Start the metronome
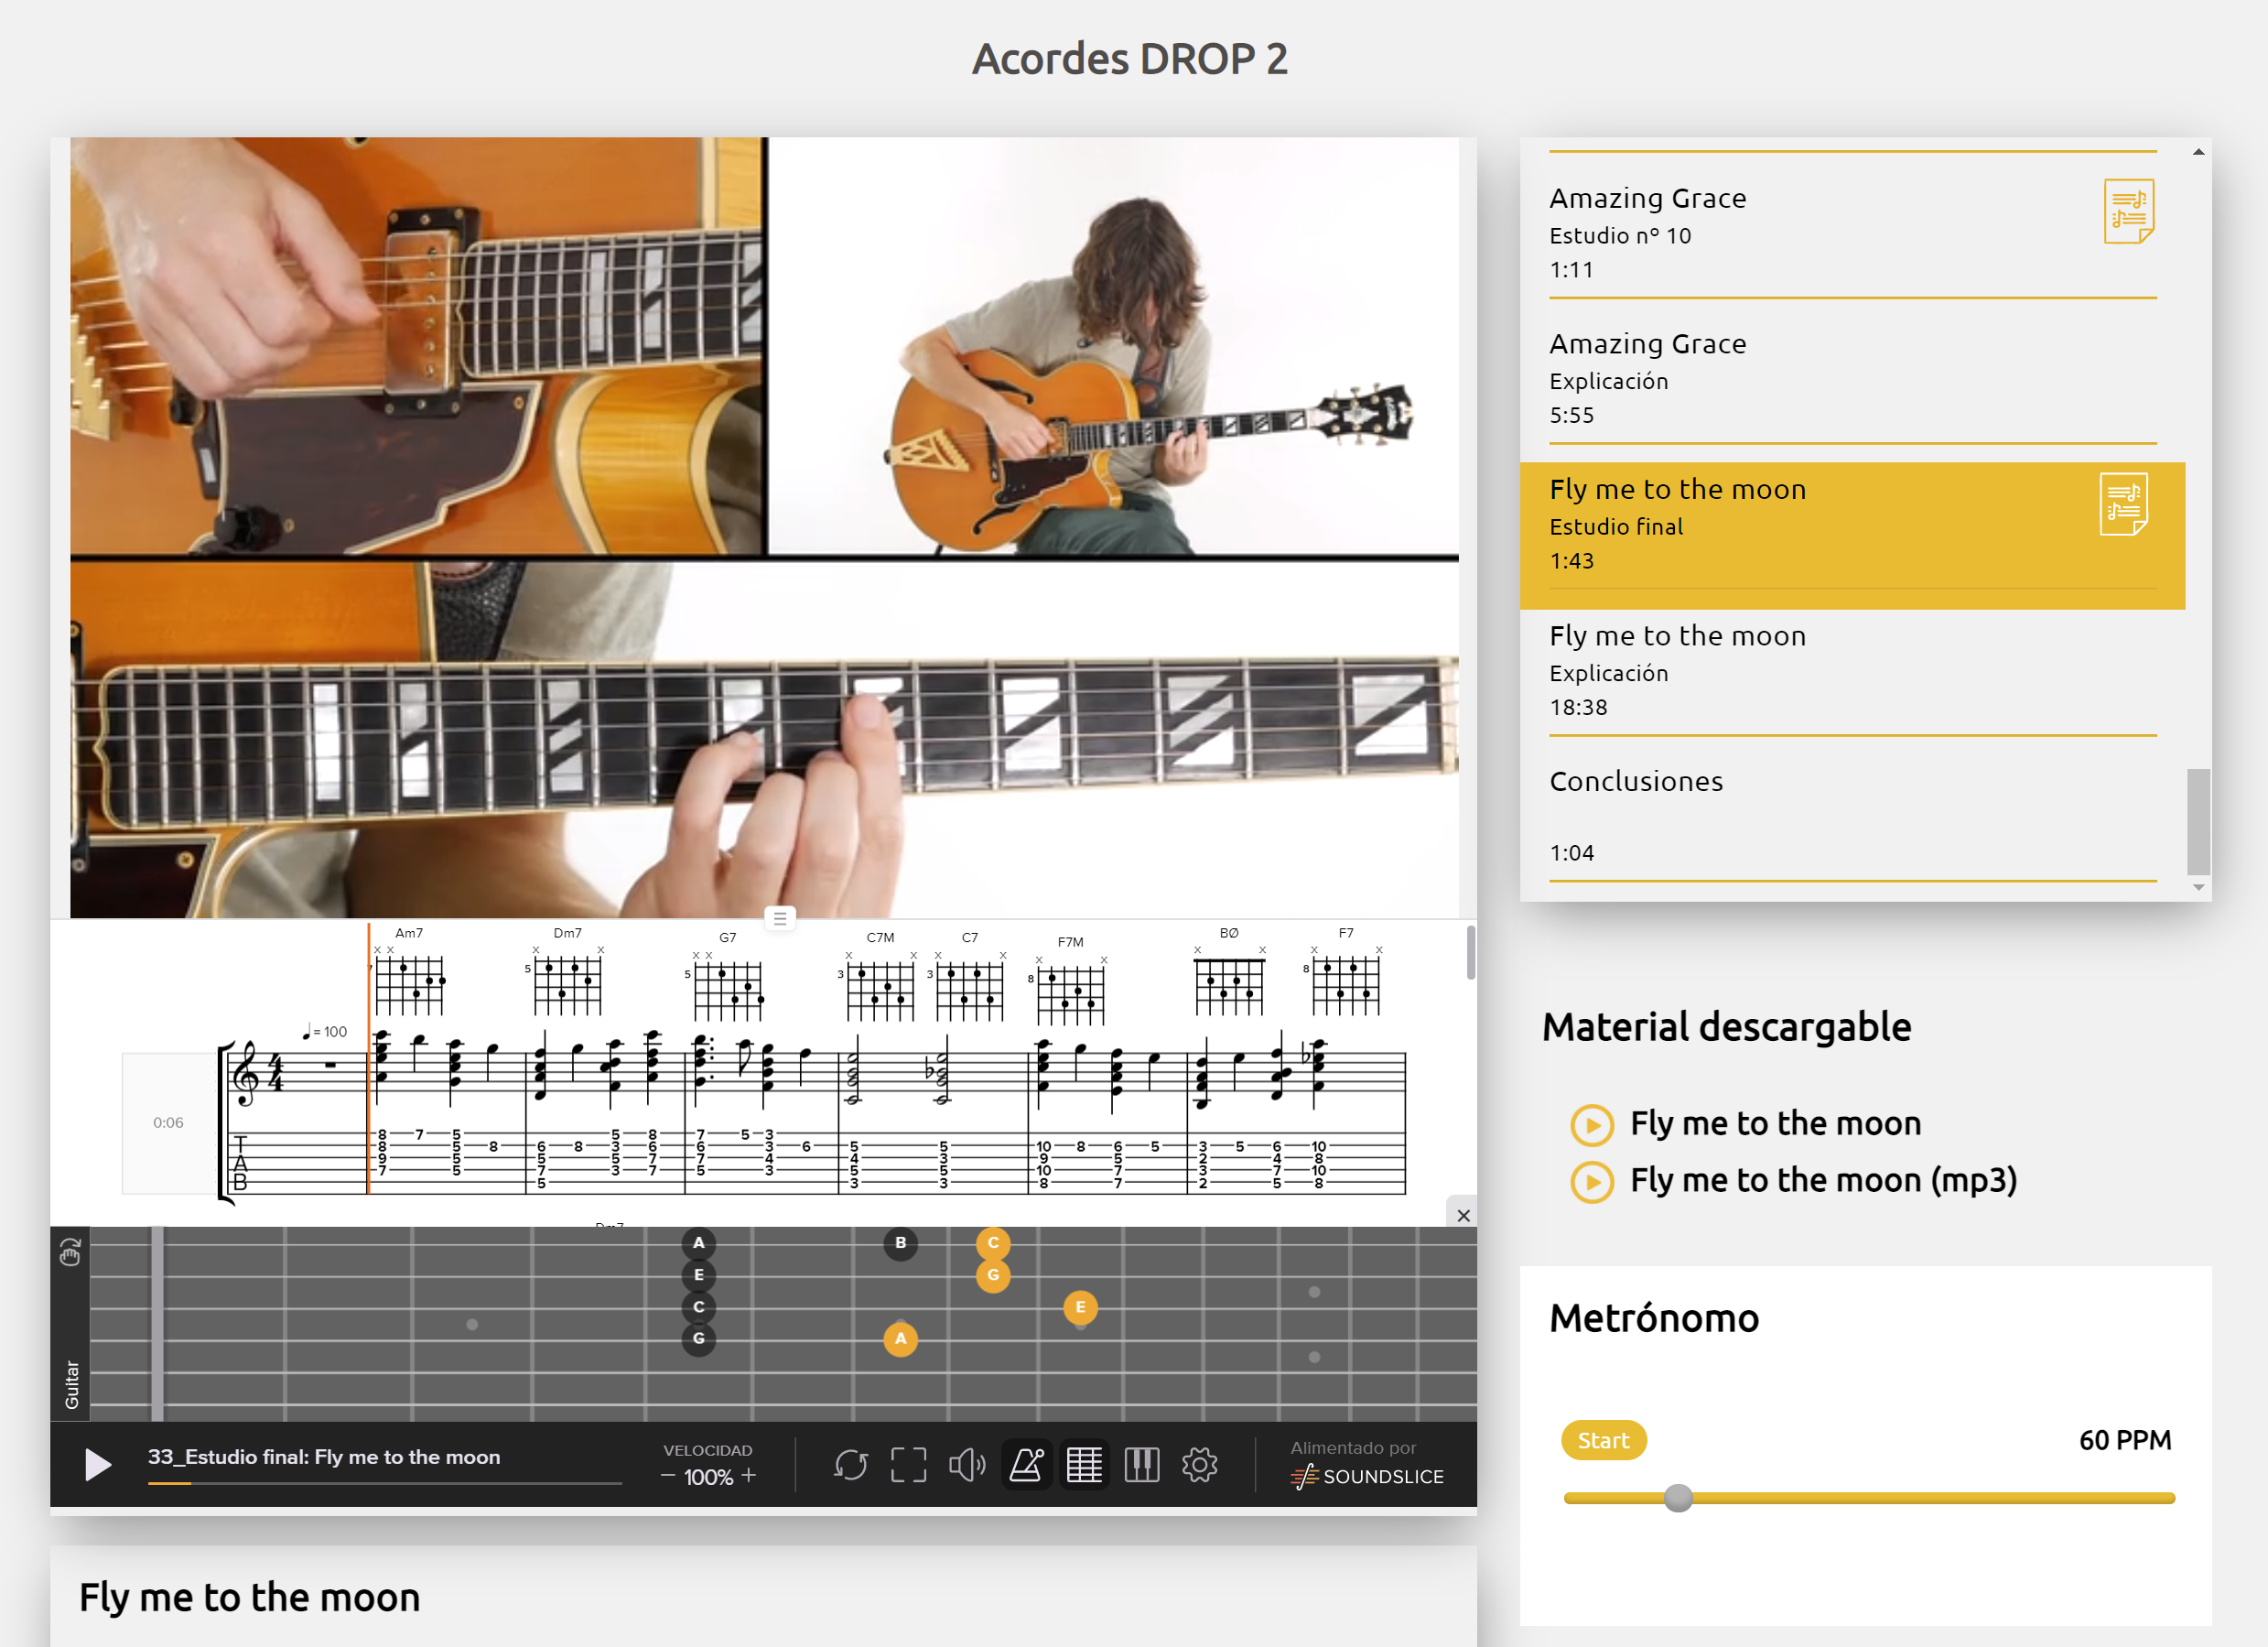Viewport: 2268px width, 1647px height. 1603,1440
